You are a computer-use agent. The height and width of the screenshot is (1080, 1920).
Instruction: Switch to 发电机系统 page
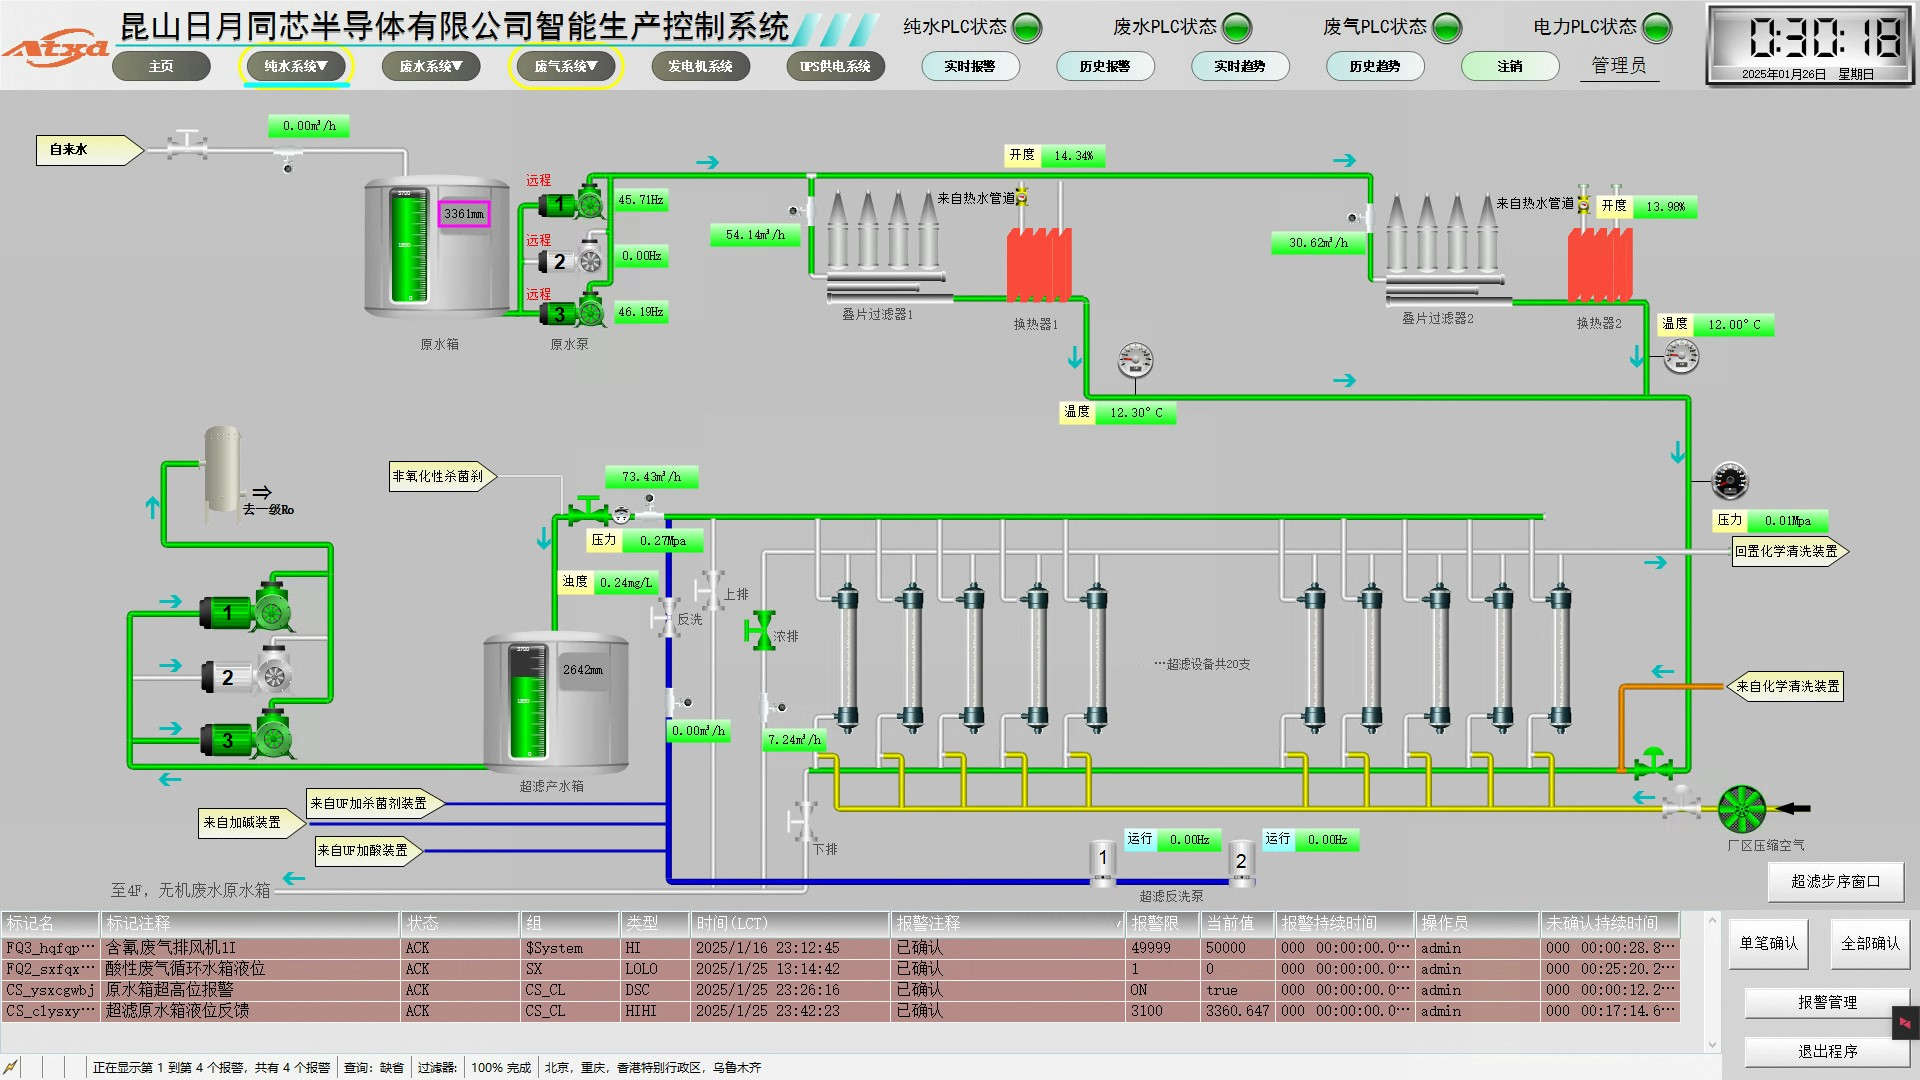(x=700, y=66)
